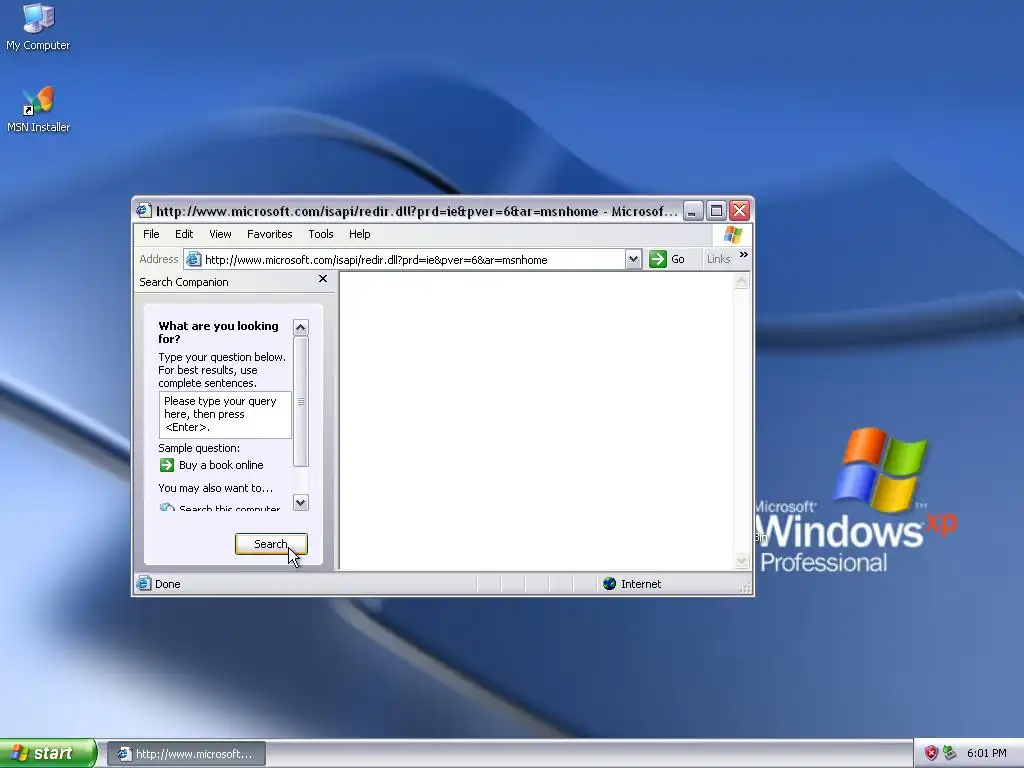Screen dimensions: 1024x768
Task: Open the Start menu
Action: (x=48, y=753)
